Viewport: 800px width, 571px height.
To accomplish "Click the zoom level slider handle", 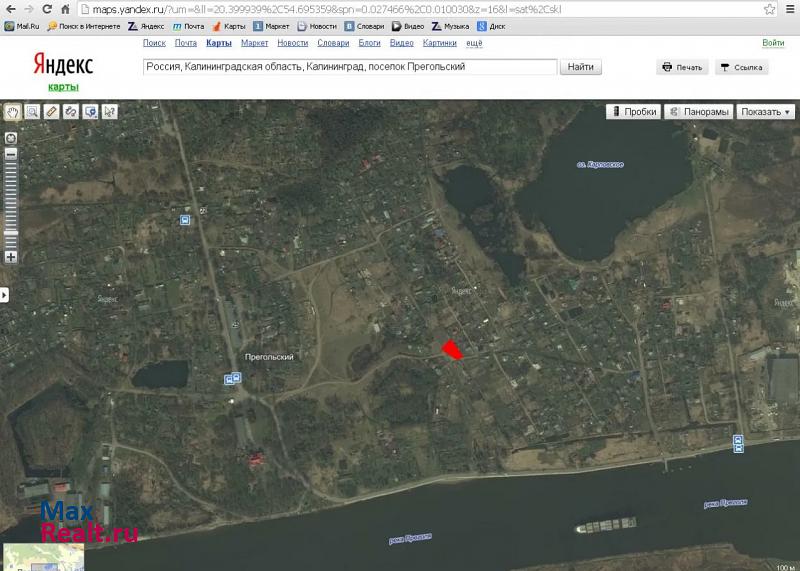I will click(x=11, y=232).
